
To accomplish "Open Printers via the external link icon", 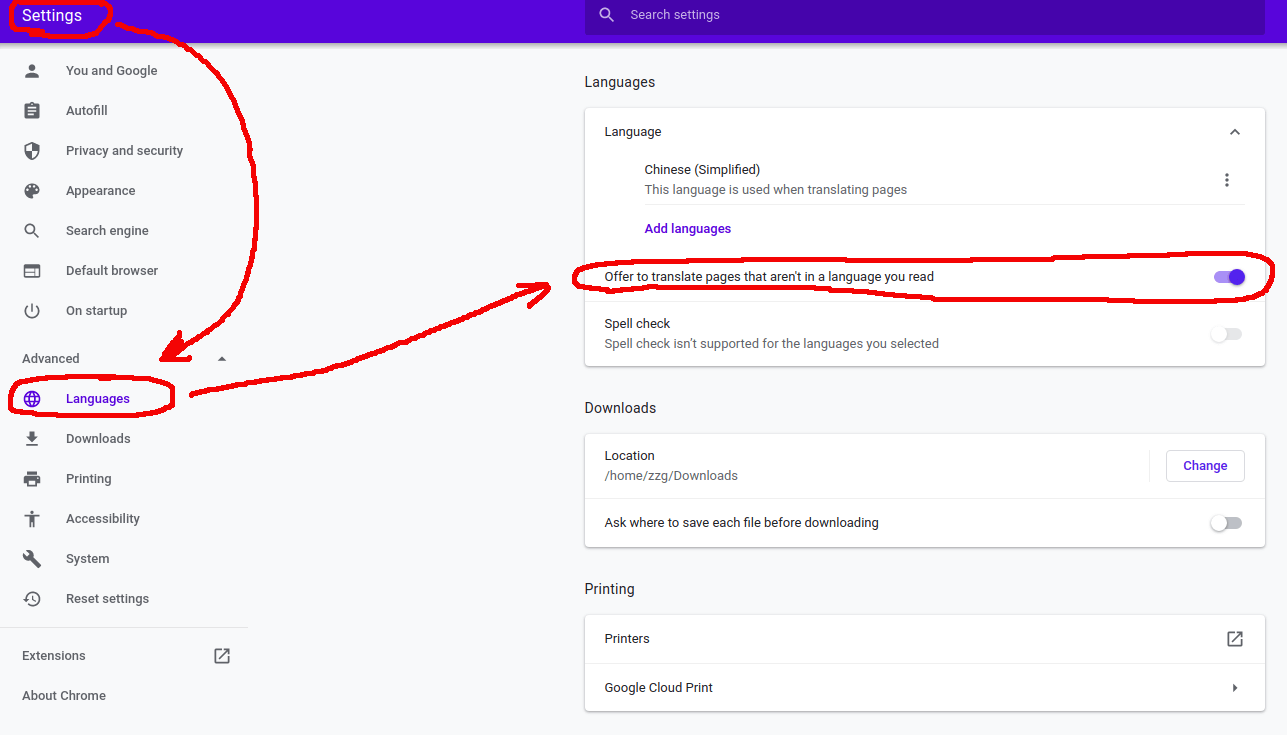I will (x=1234, y=638).
